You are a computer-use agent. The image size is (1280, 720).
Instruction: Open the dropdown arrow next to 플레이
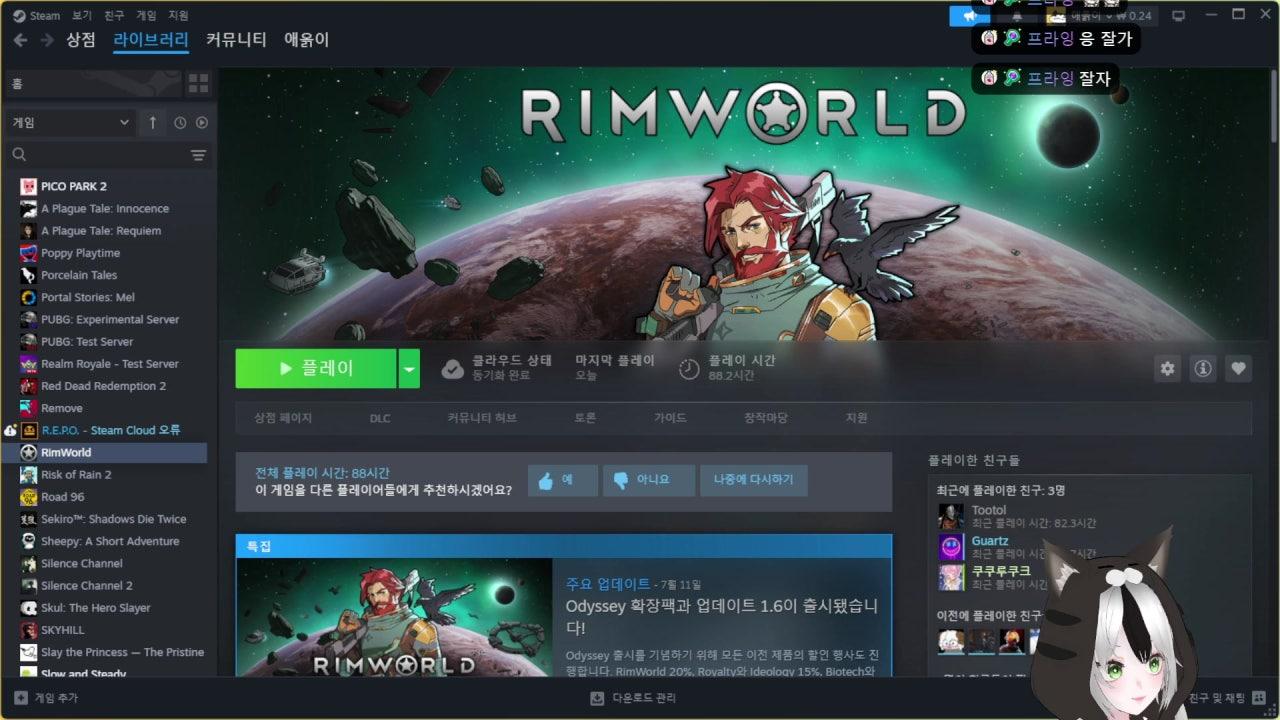409,368
